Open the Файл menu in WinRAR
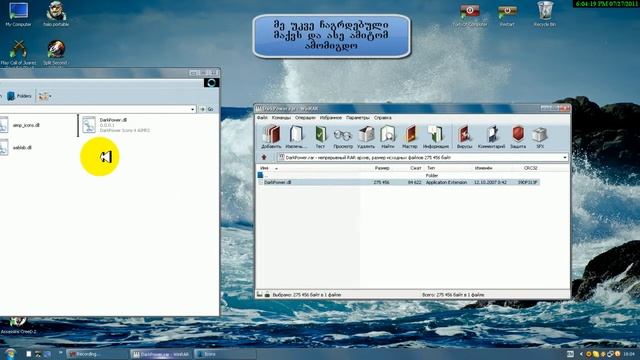 click(262, 118)
